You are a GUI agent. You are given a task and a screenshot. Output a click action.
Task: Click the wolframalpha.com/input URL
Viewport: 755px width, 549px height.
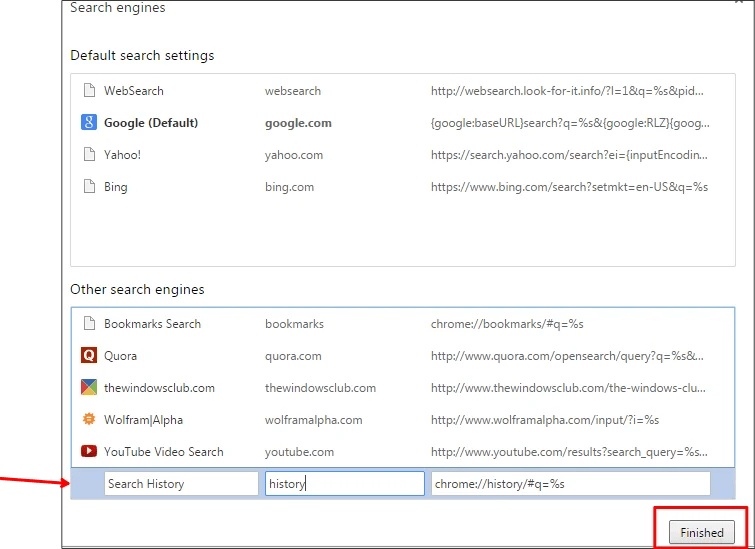pyautogui.click(x=545, y=420)
